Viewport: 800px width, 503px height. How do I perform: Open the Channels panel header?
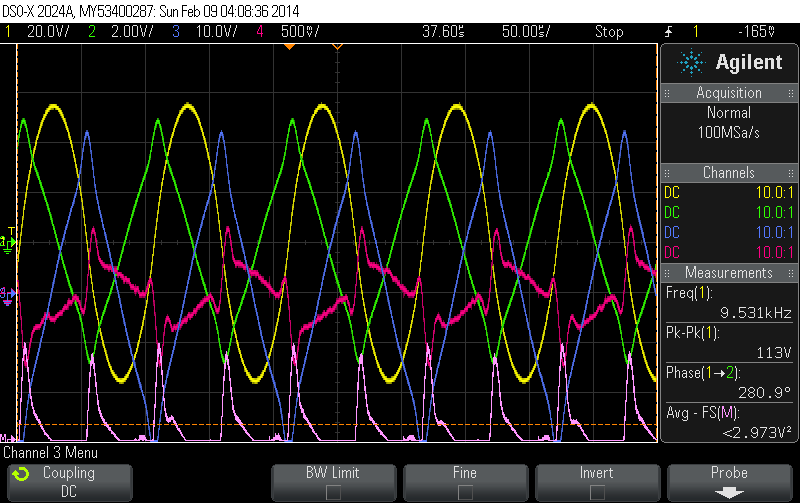(729, 173)
